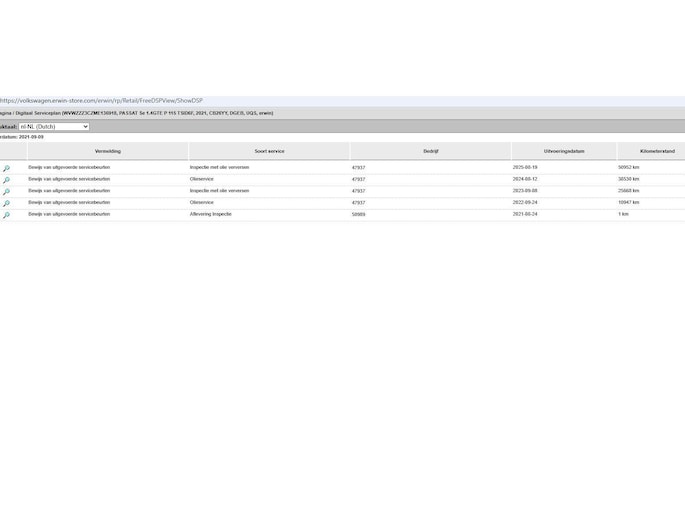The image size is (685, 514).
Task: Click the Vermelding column header
Action: tap(107, 151)
